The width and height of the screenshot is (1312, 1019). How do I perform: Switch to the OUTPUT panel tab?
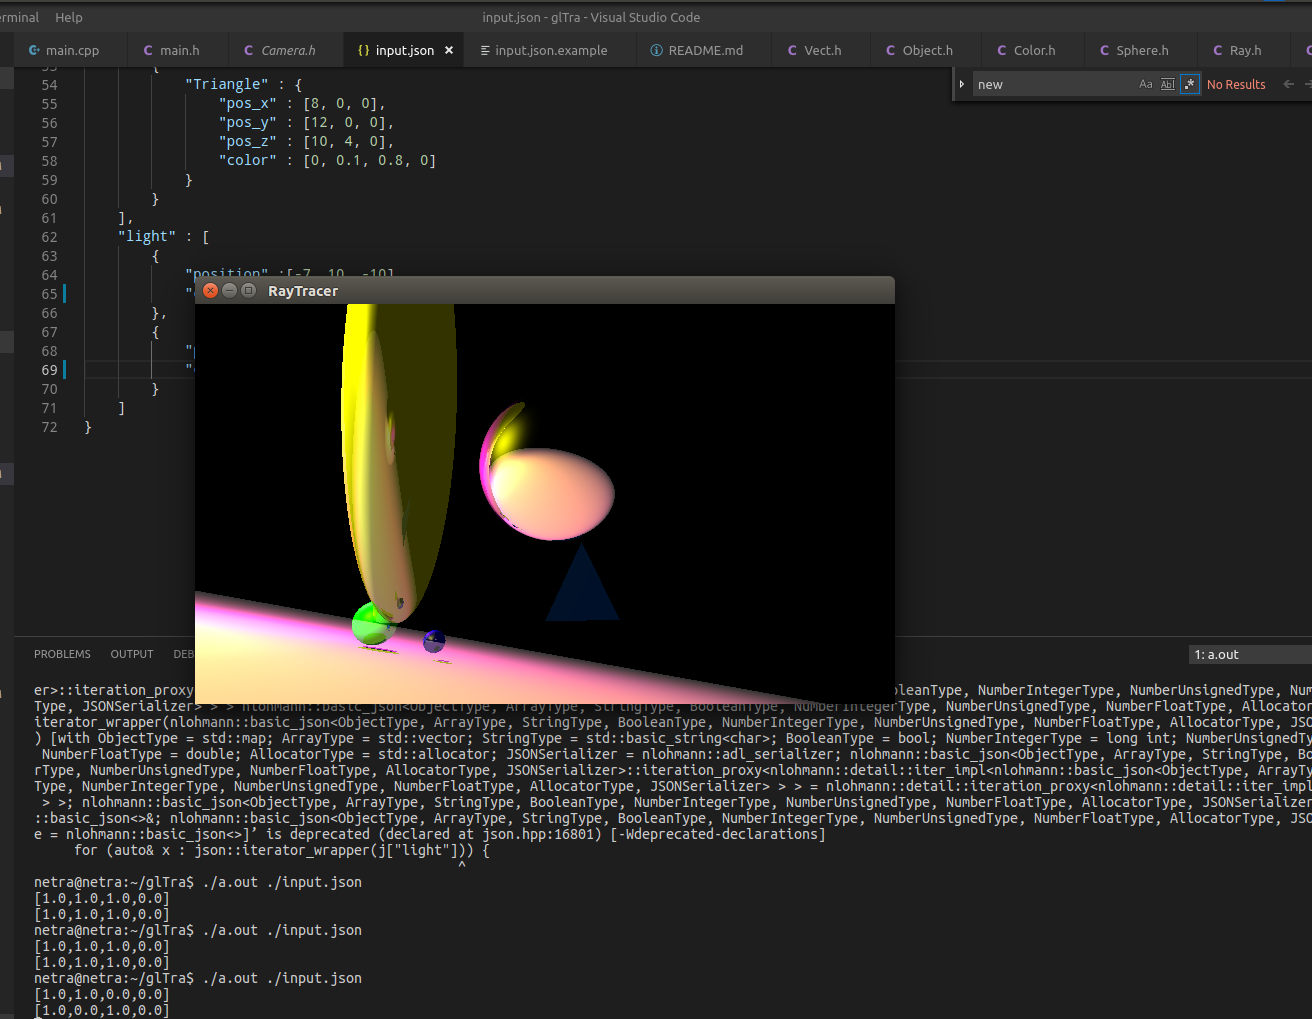click(131, 654)
